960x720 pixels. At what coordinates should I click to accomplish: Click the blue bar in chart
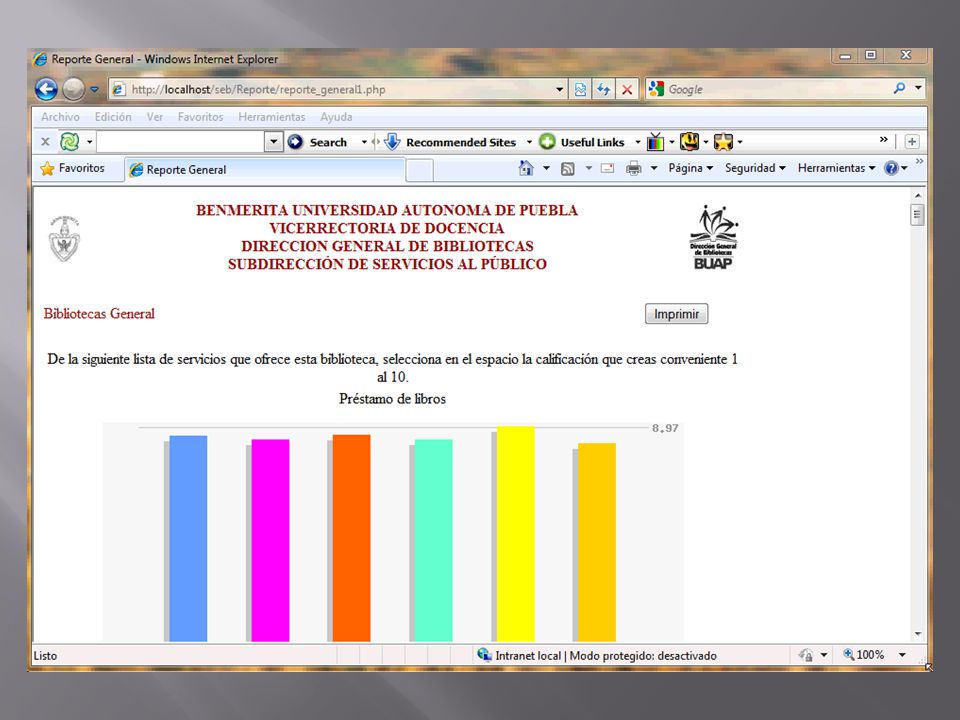[188, 538]
